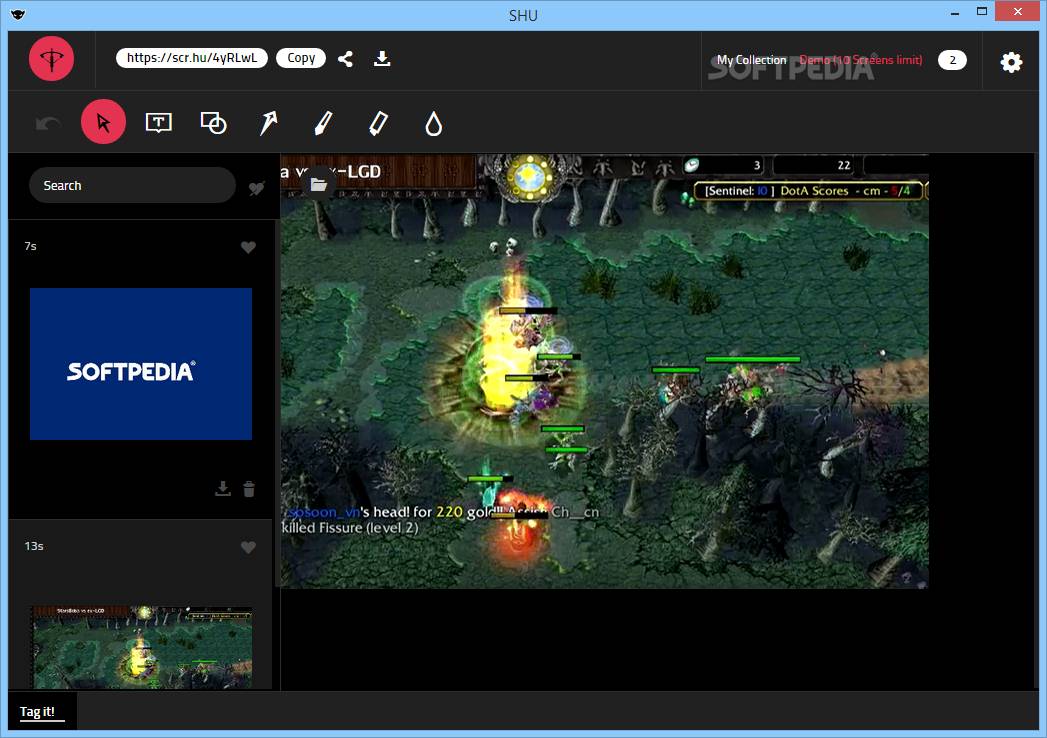Open settings with the gear icon
This screenshot has width=1047, height=738.
point(1011,62)
